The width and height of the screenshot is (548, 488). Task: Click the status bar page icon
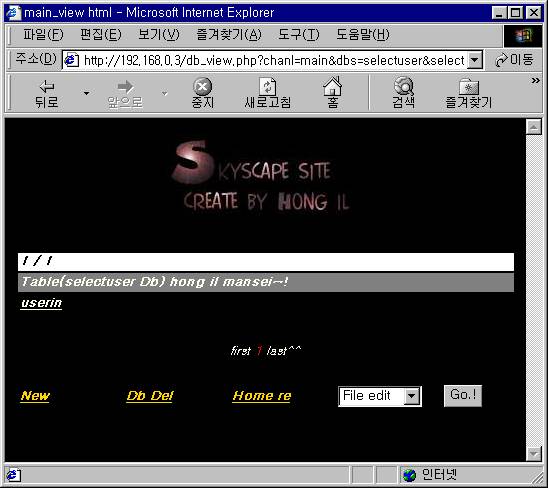13,475
